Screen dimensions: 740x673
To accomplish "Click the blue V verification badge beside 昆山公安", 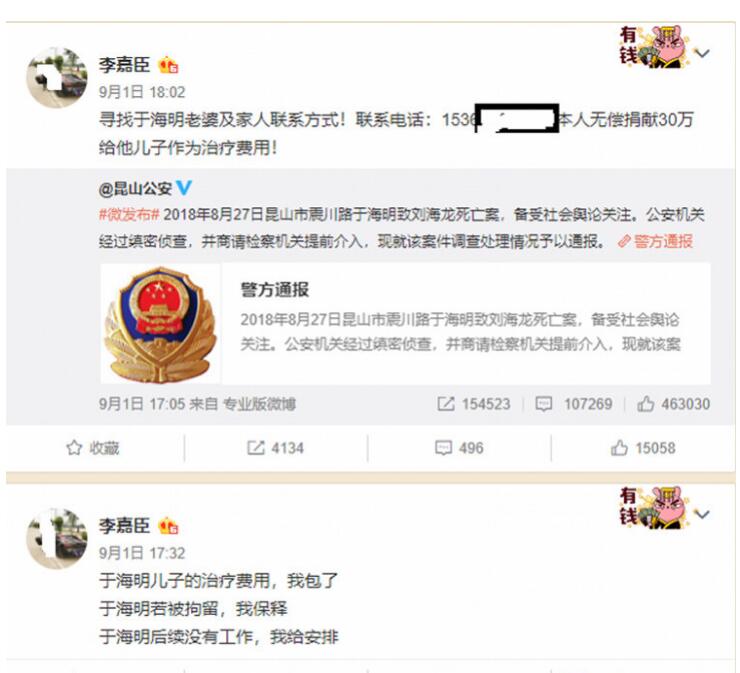I will click(x=184, y=188).
